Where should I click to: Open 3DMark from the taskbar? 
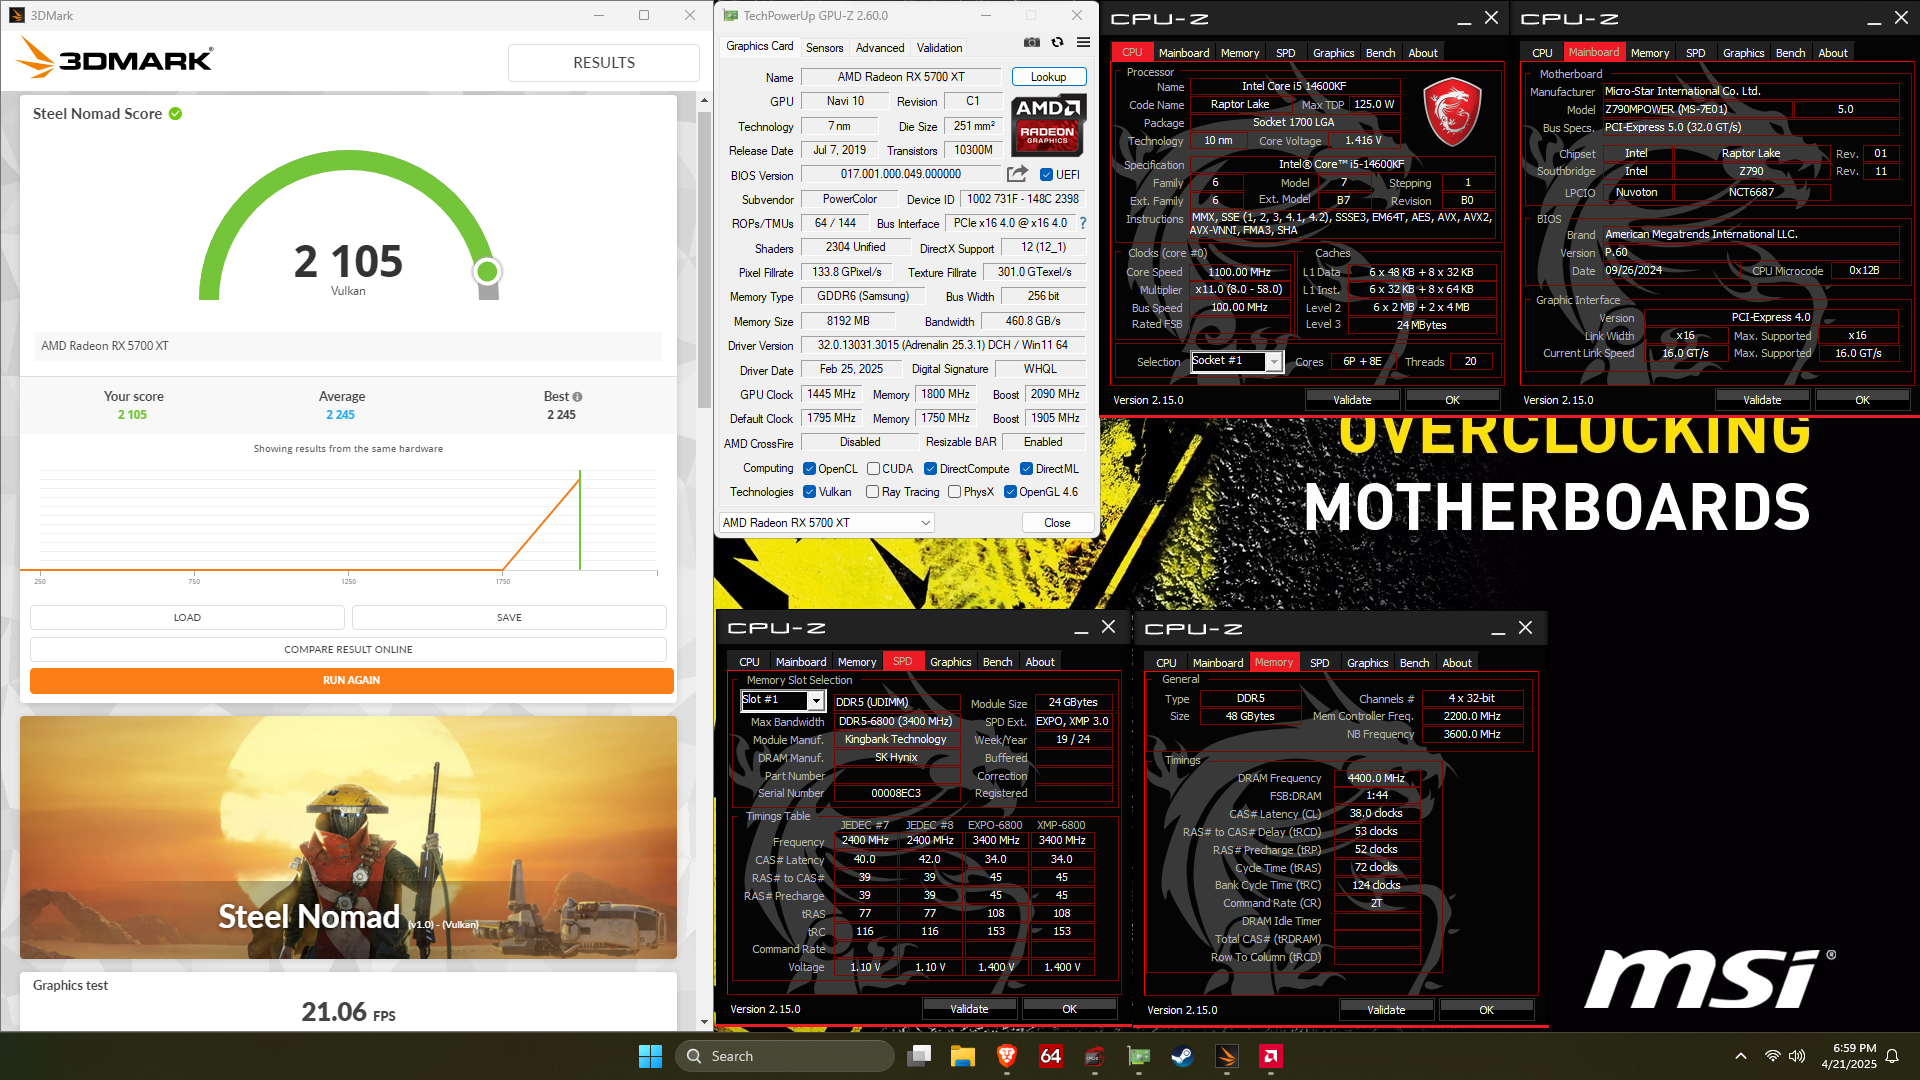click(1227, 1056)
